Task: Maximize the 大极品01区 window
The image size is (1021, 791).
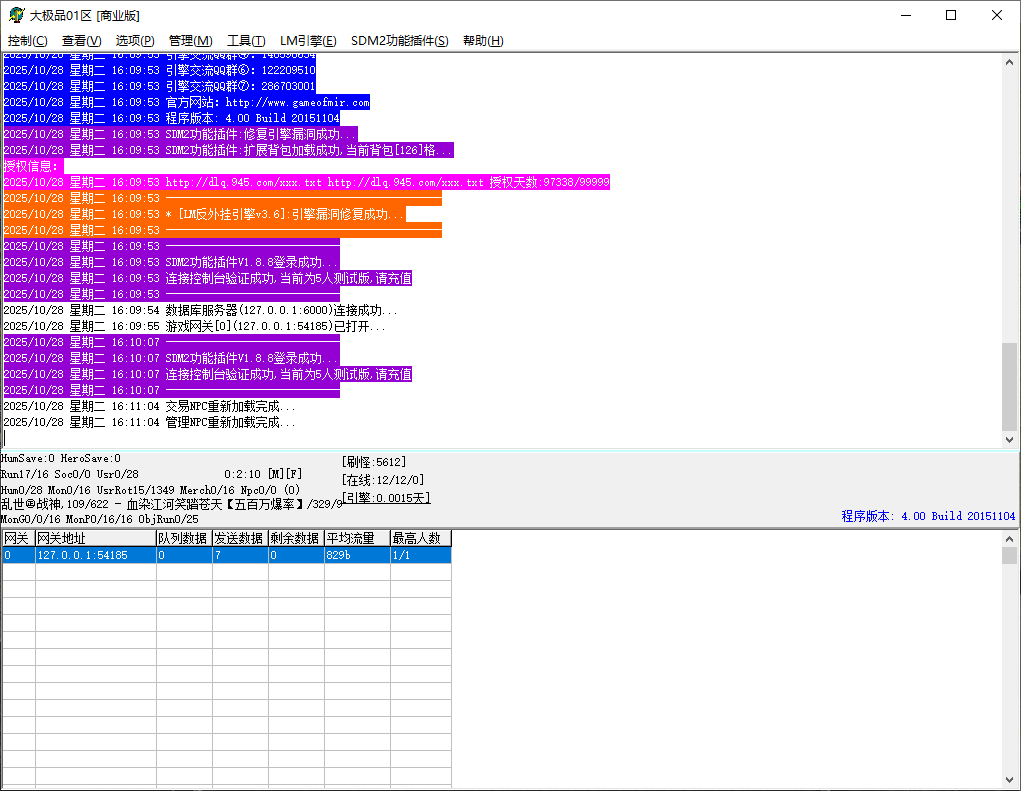Action: 951,15
